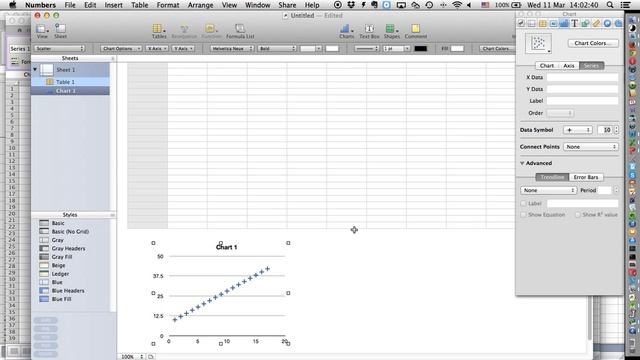Click the Notification Center icon
This screenshot has height=360, width=640.
tap(625, 5)
